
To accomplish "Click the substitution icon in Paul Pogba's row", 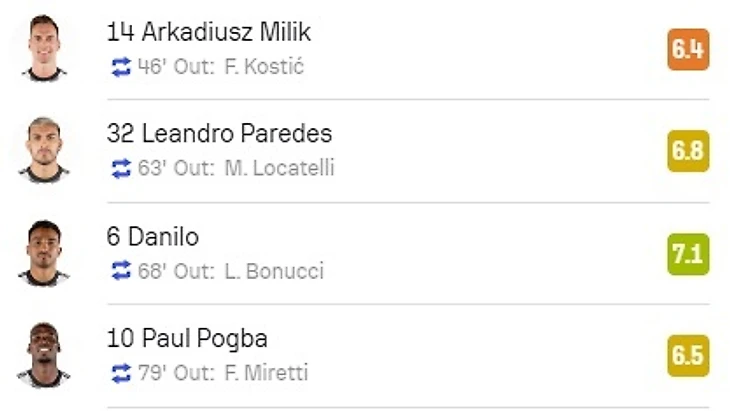I will click(121, 373).
